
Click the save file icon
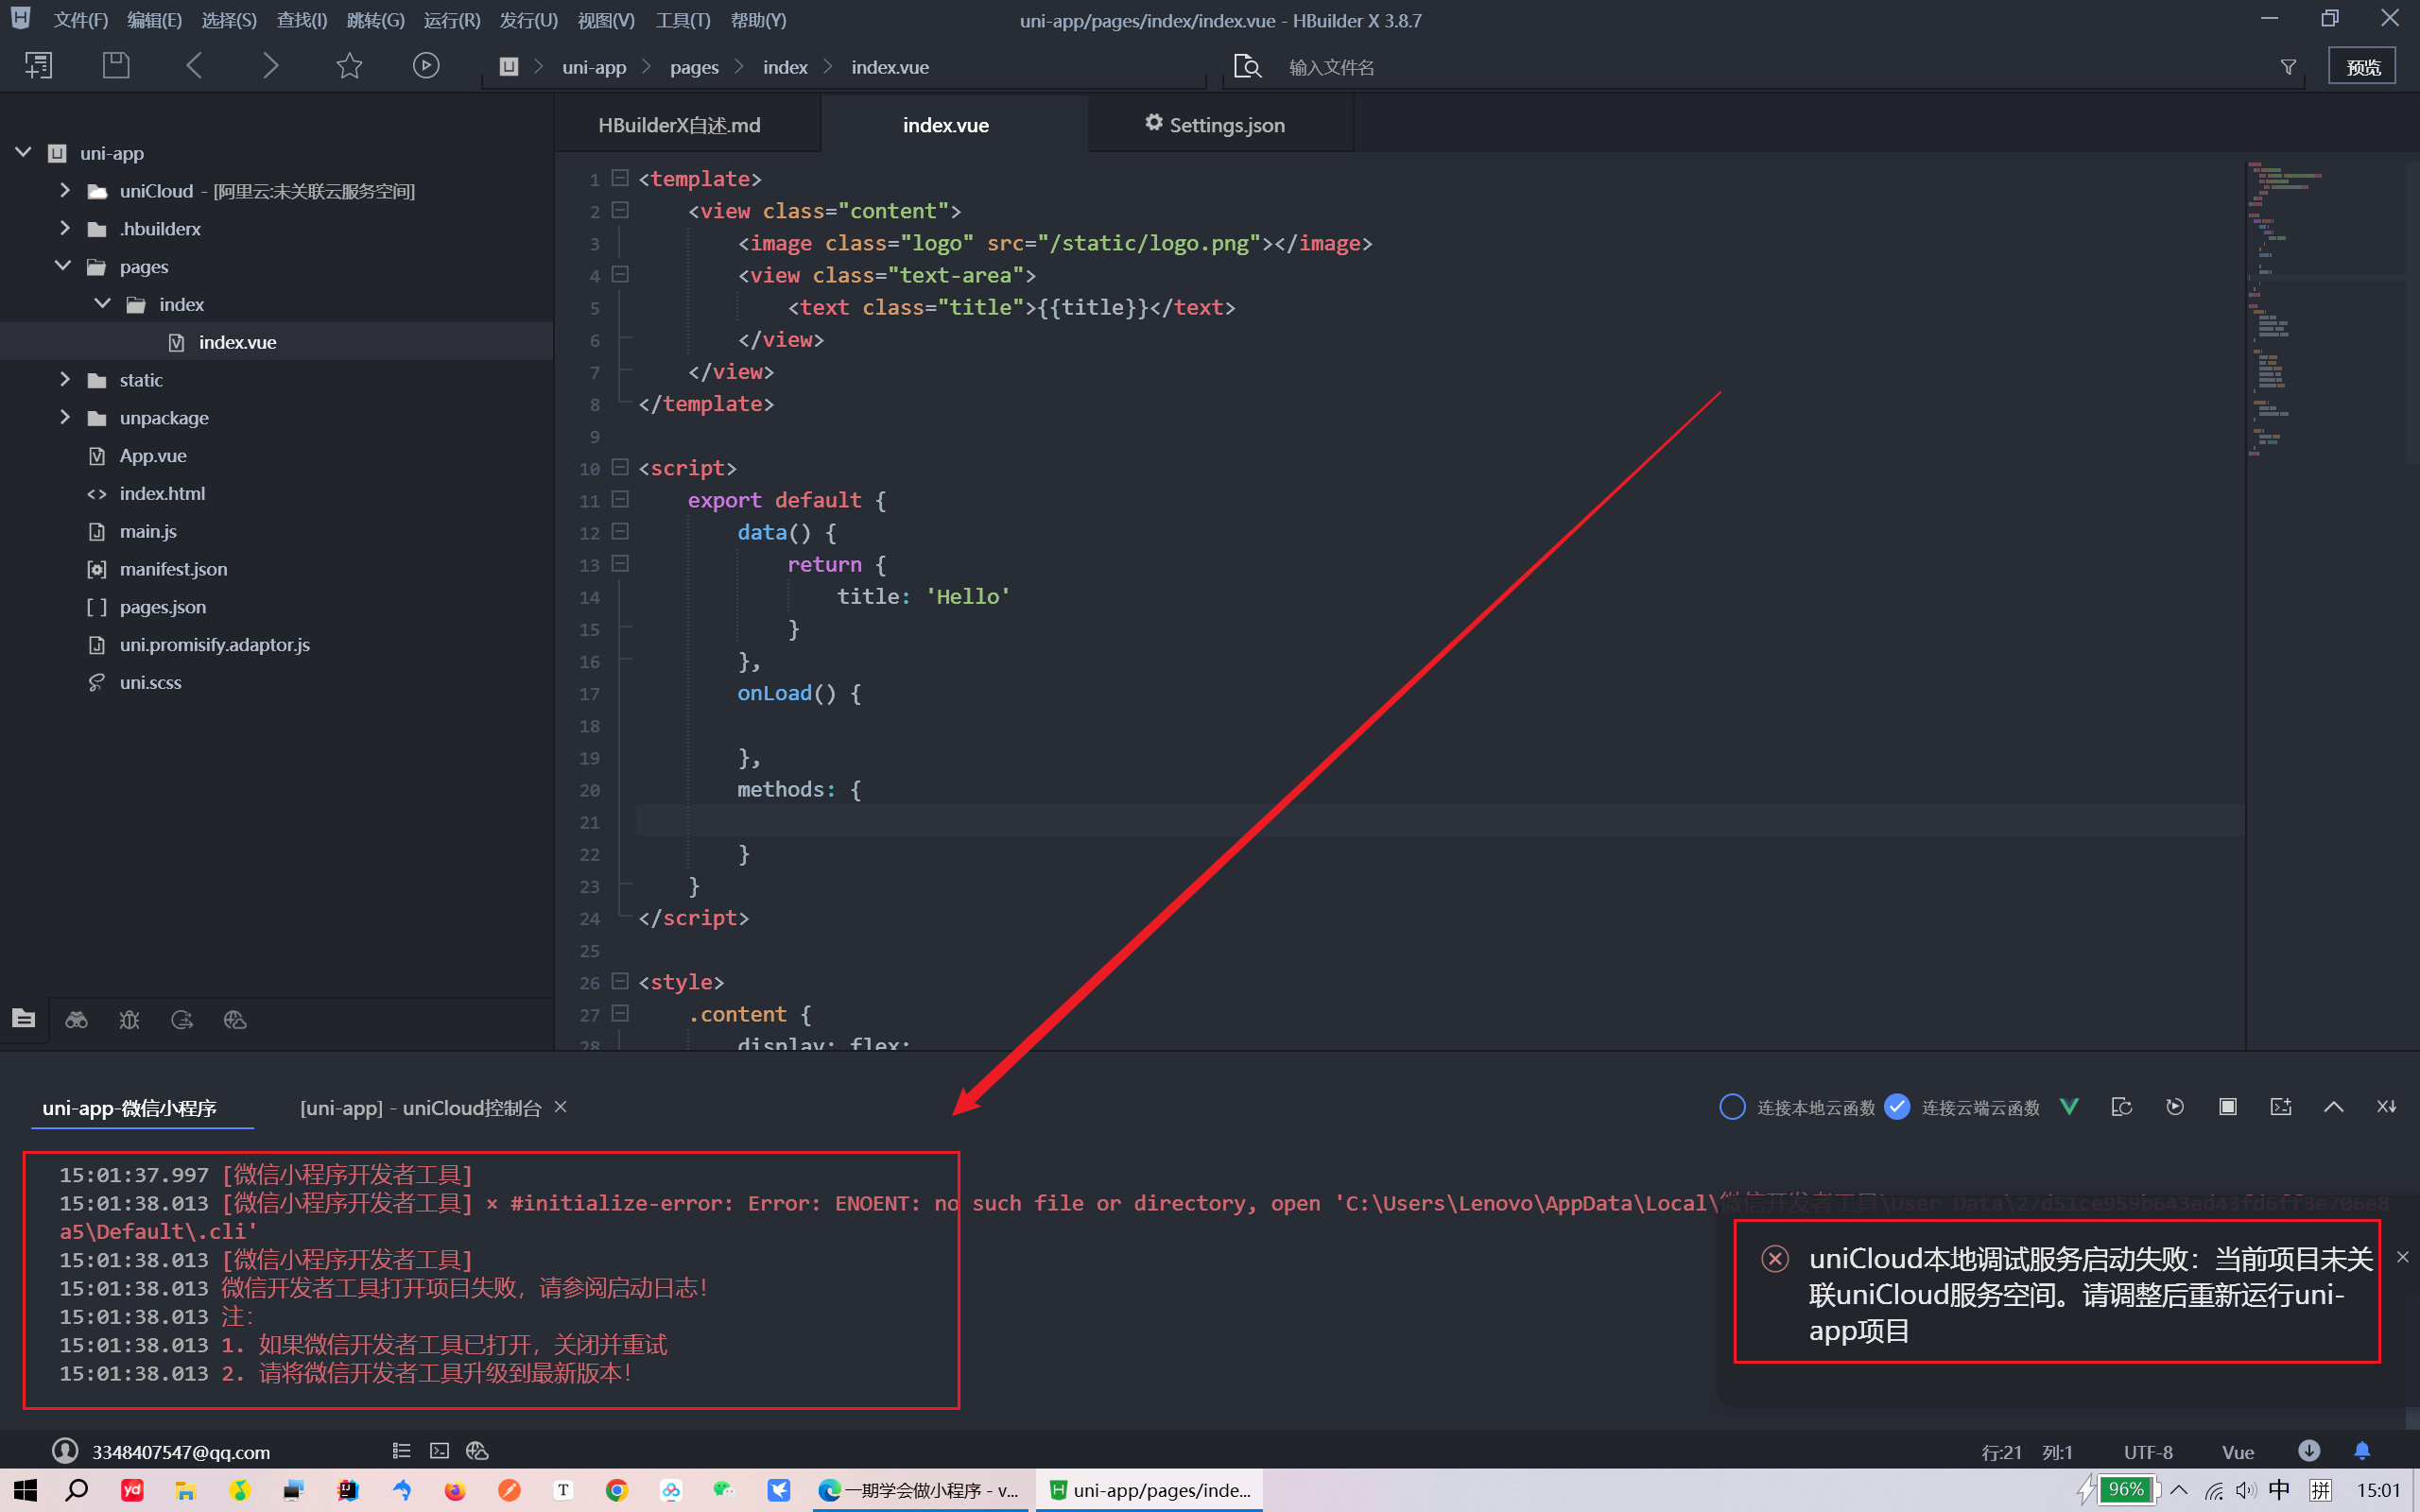[116, 66]
